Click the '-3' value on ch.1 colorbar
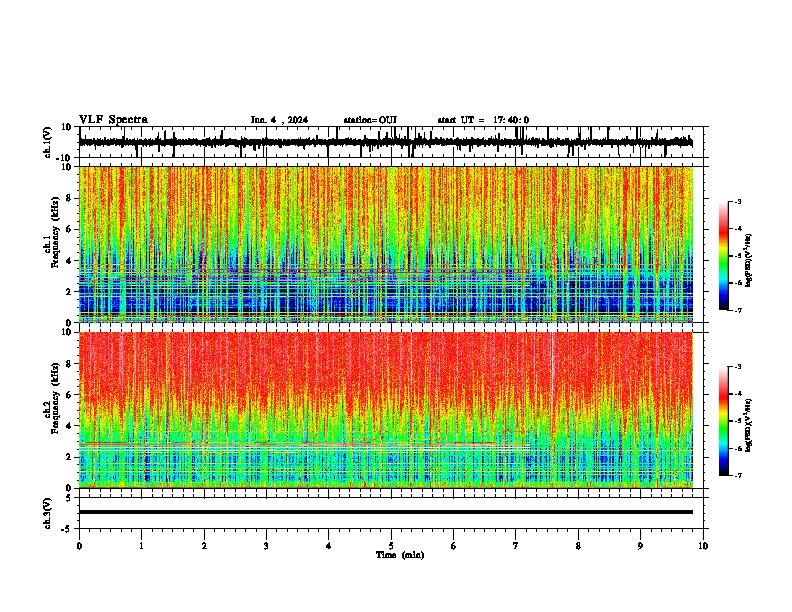The height and width of the screenshot is (612, 792). pos(737,202)
